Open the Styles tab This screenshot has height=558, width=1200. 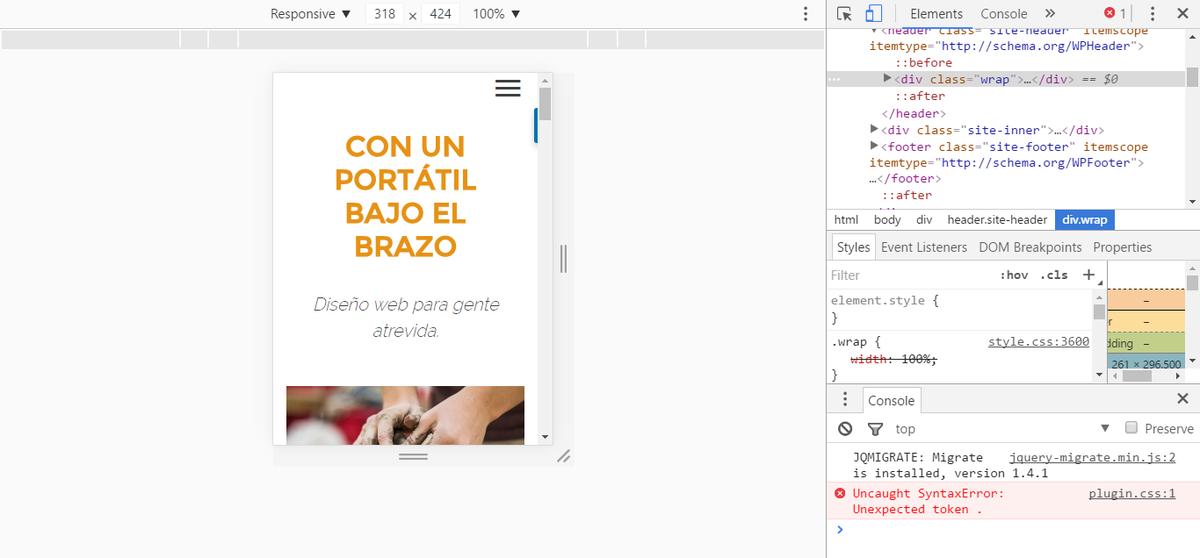[x=853, y=247]
